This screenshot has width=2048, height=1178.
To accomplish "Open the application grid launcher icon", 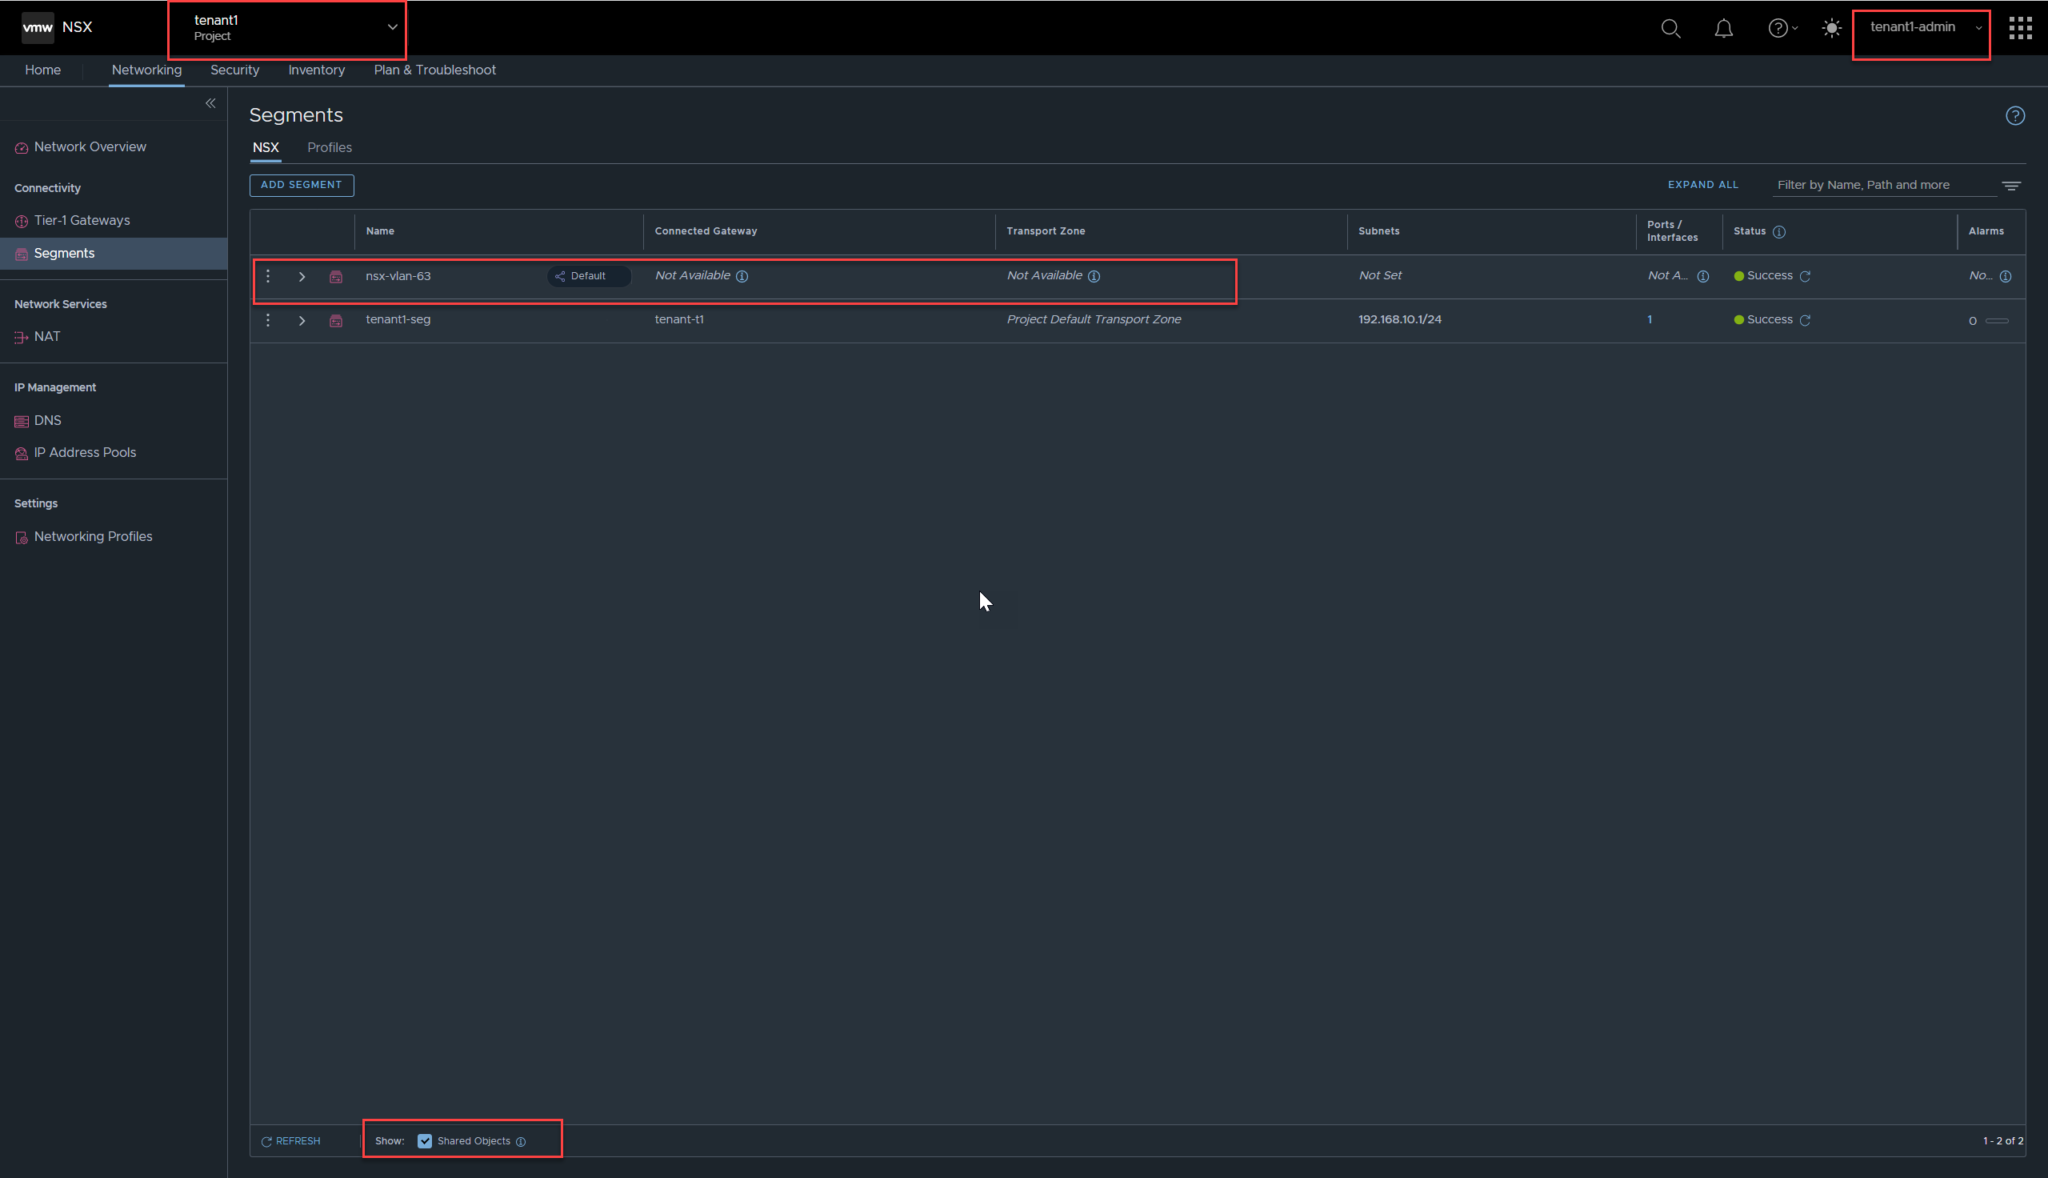I will click(2020, 28).
